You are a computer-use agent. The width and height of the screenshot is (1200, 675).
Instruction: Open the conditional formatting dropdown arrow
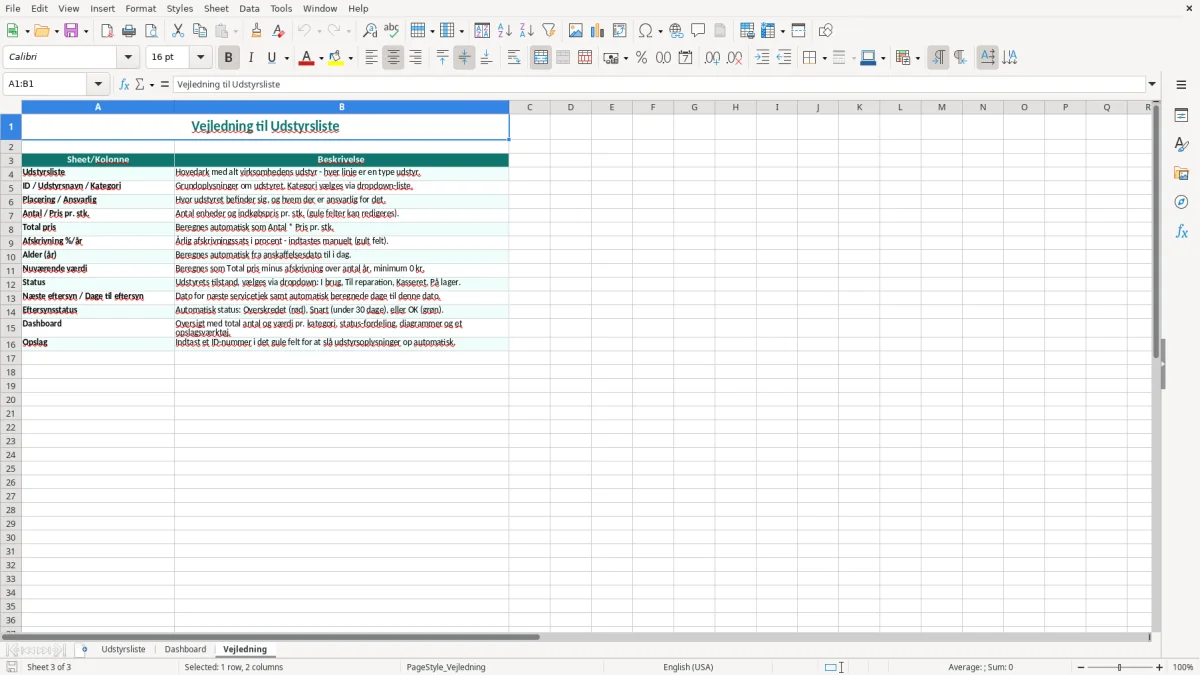(x=917, y=58)
